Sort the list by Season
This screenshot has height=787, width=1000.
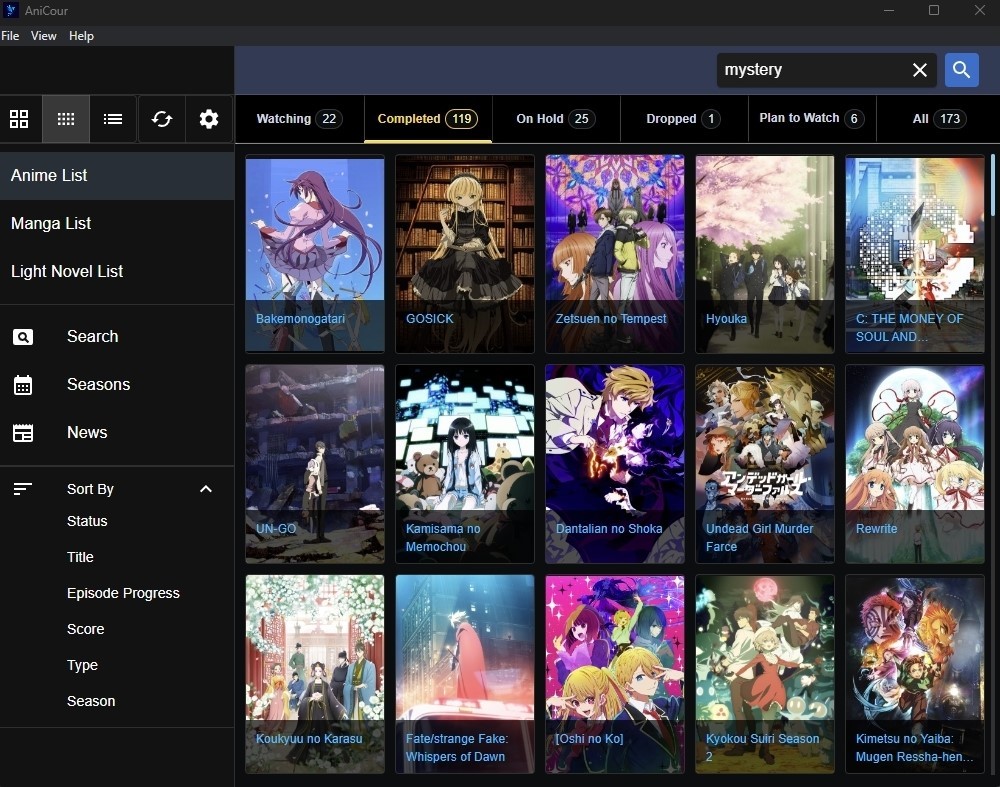click(91, 701)
